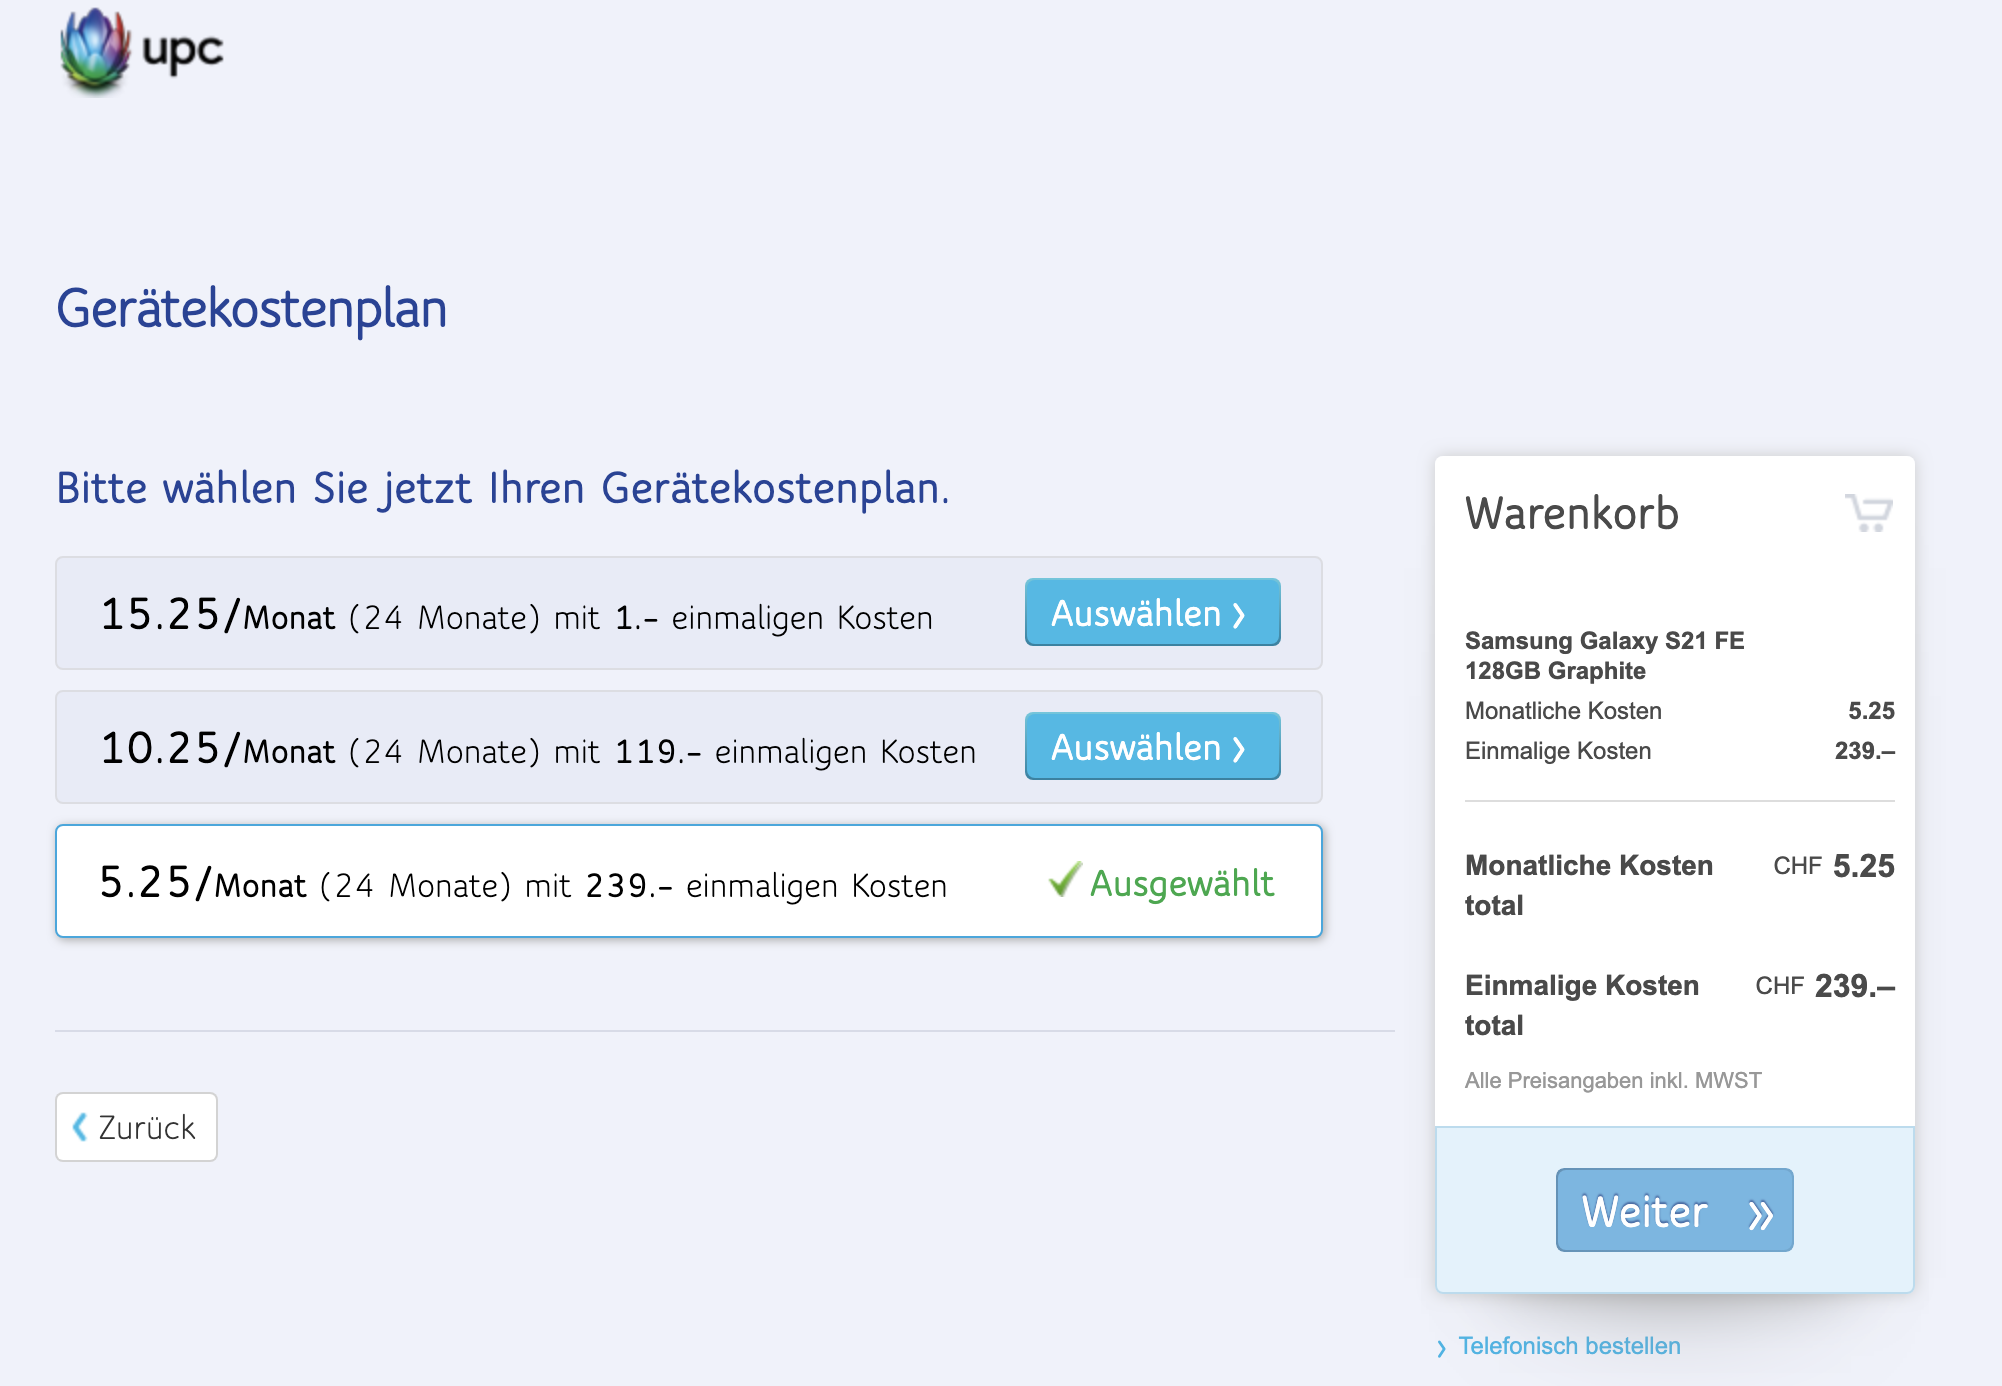Image resolution: width=2002 pixels, height=1386 pixels.
Task: Click the 10.25/Monat plan row text
Action: pos(538,749)
